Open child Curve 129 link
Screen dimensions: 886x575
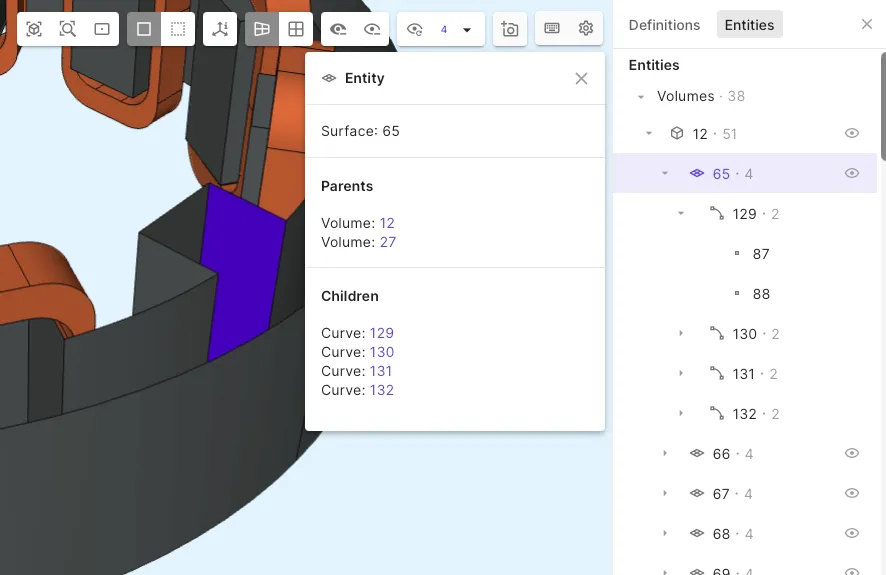coord(381,333)
